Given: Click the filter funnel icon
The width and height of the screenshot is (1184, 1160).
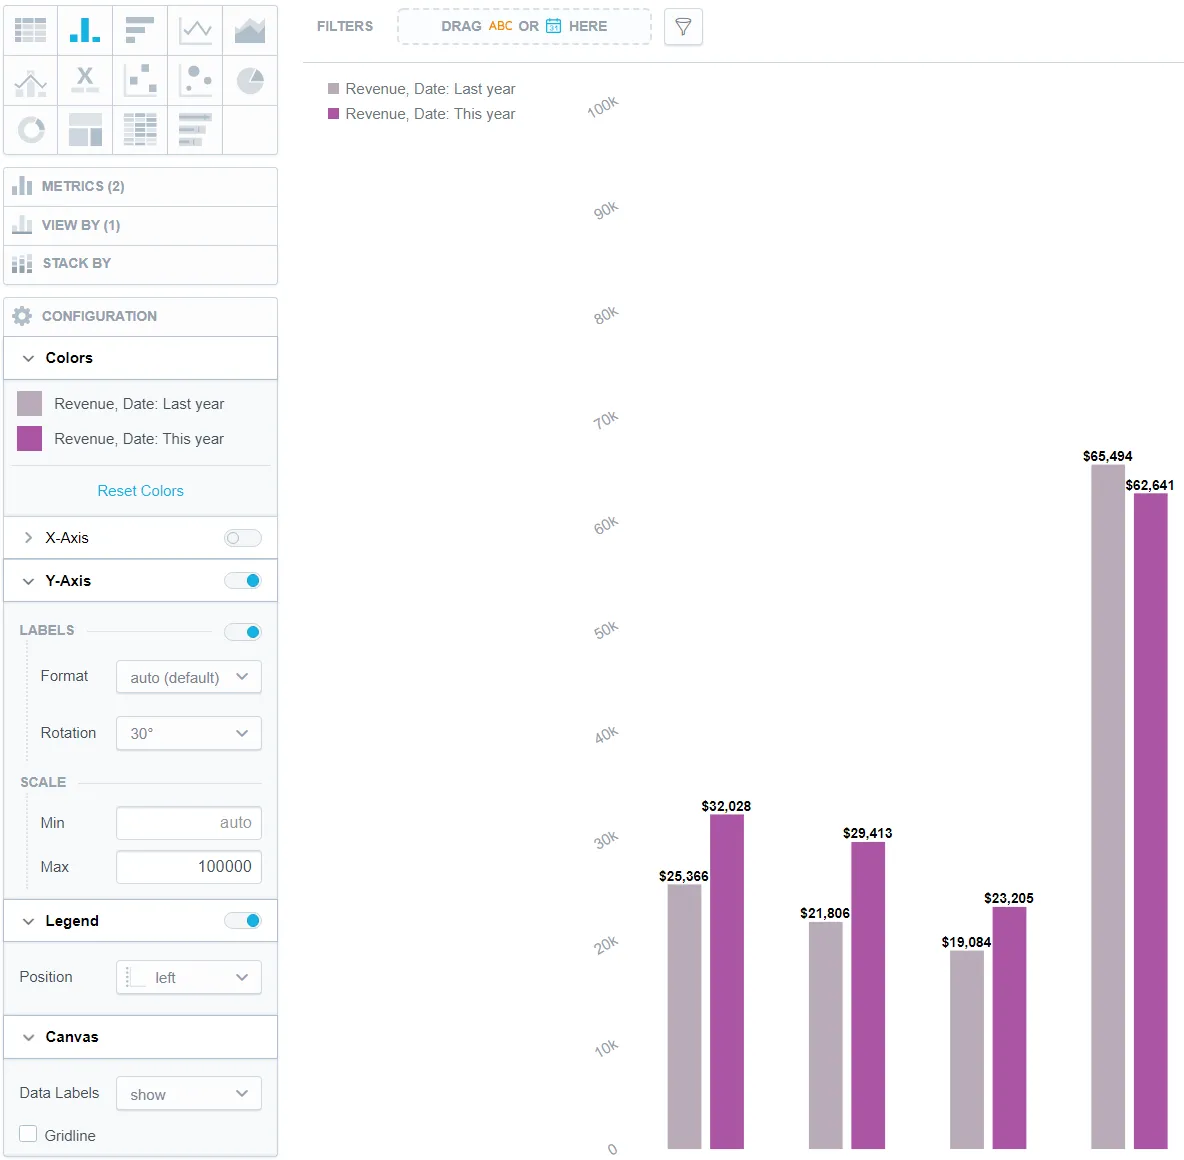Looking at the screenshot, I should coord(683,27).
